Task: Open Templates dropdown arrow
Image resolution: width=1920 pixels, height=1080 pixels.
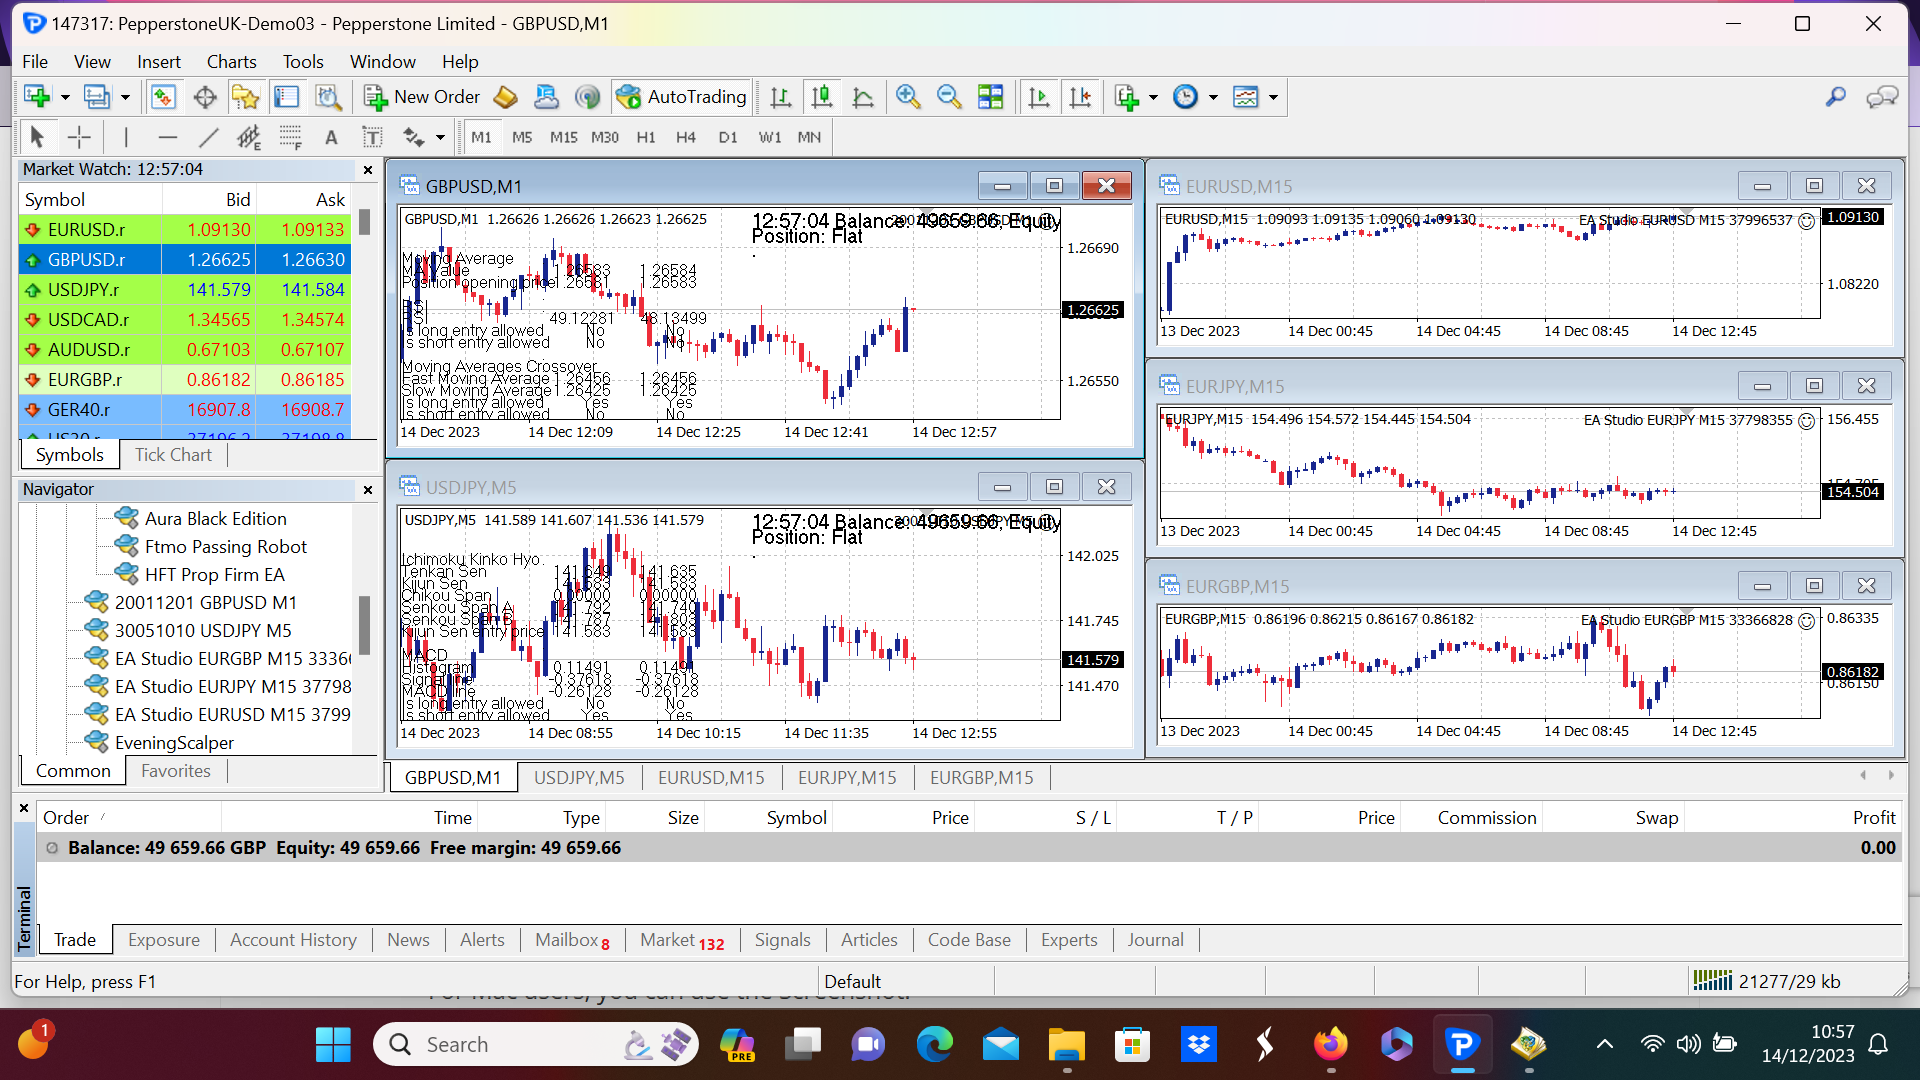Action: click(1273, 98)
